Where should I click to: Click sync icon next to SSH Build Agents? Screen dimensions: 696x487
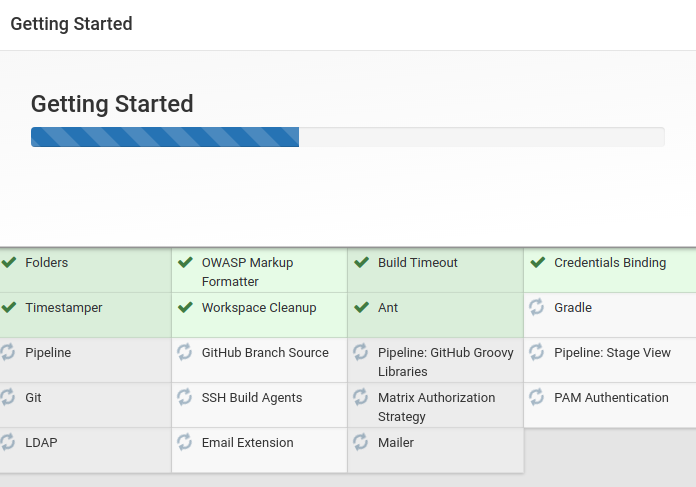pos(184,397)
